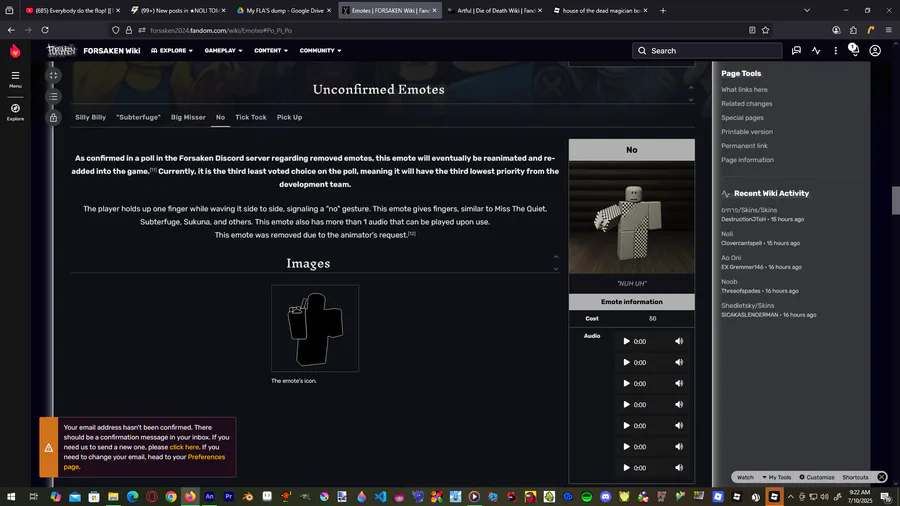This screenshot has height=506, width=900.
Task: Open the more options three-dot menu
Action: point(835,50)
